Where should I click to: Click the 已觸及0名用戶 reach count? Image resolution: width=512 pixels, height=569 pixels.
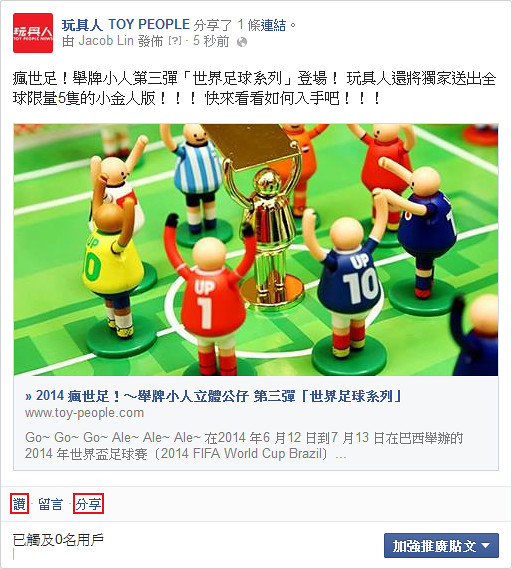coord(58,540)
